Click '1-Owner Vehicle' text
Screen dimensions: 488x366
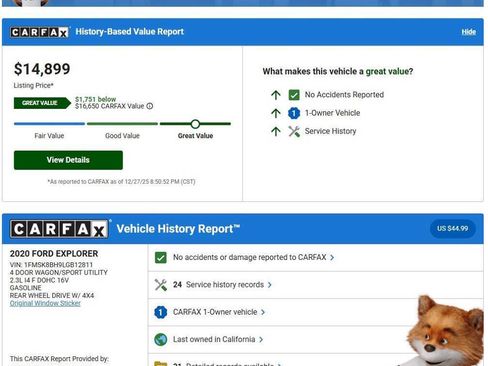point(332,113)
